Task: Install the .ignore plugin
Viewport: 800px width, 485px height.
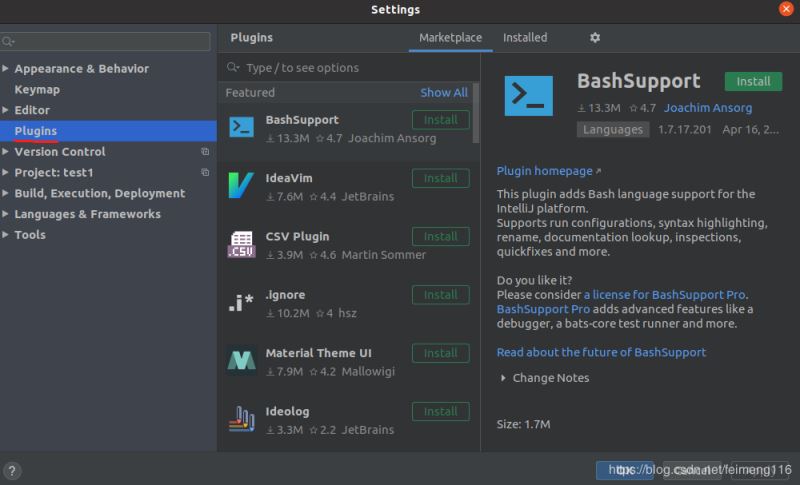Action: (440, 295)
